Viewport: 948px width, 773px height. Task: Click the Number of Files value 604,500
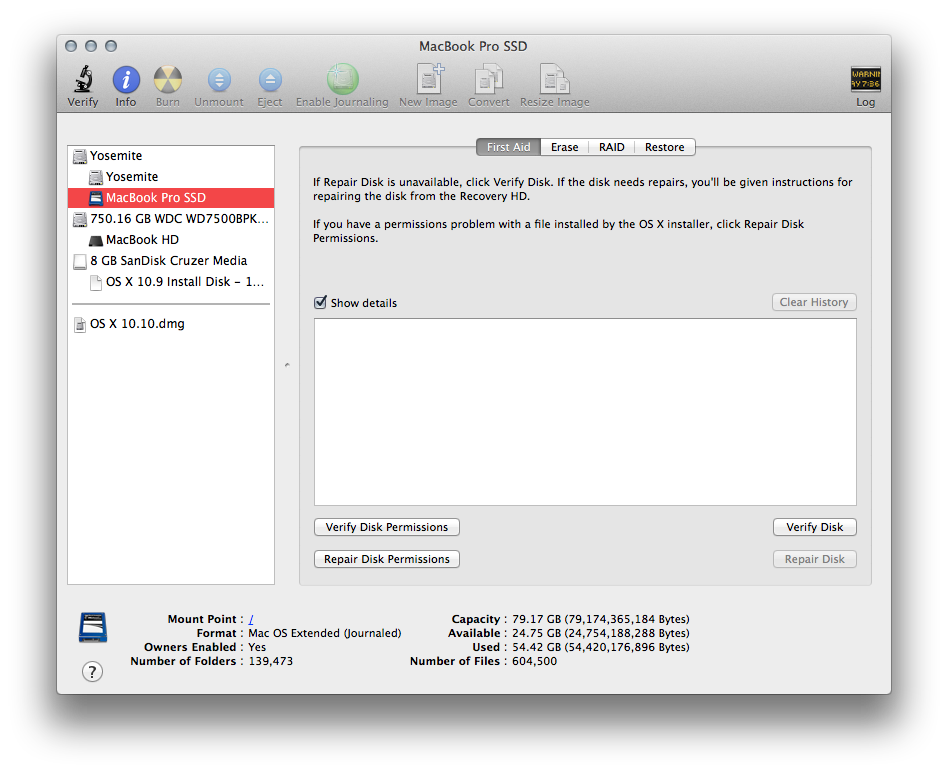point(534,661)
